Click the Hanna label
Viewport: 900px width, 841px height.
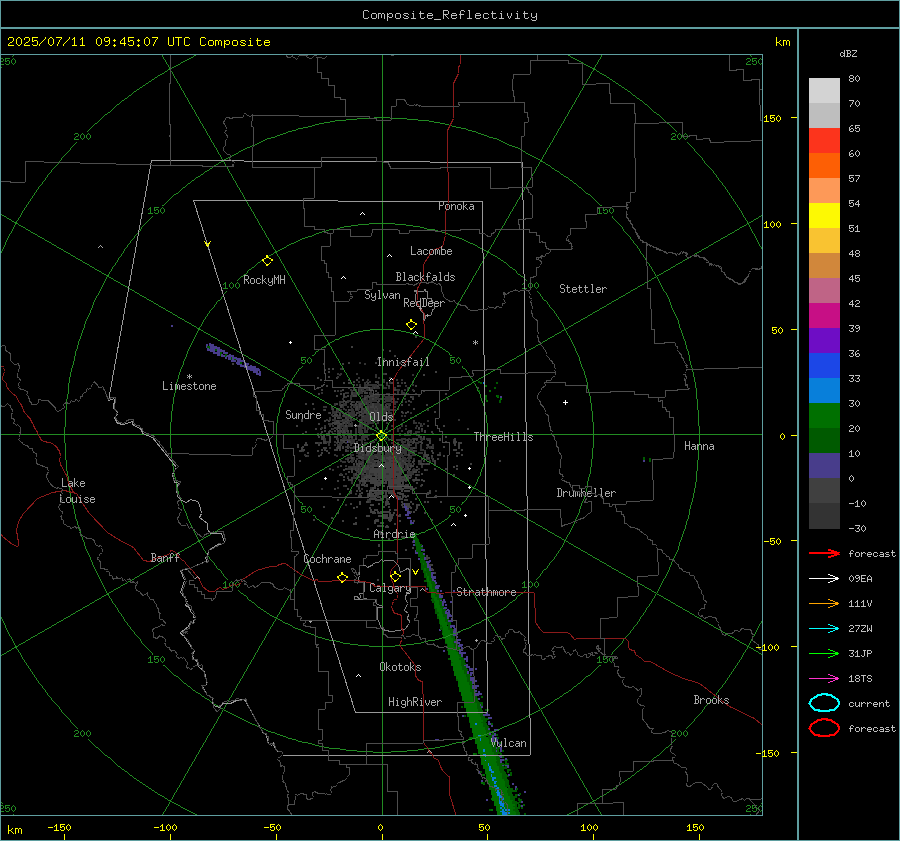[x=699, y=446]
